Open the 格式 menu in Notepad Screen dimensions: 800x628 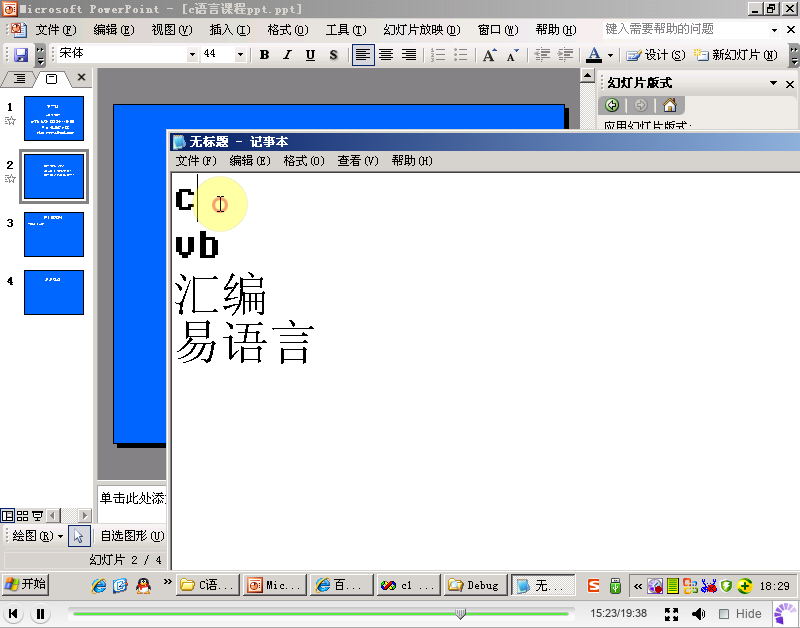point(304,161)
